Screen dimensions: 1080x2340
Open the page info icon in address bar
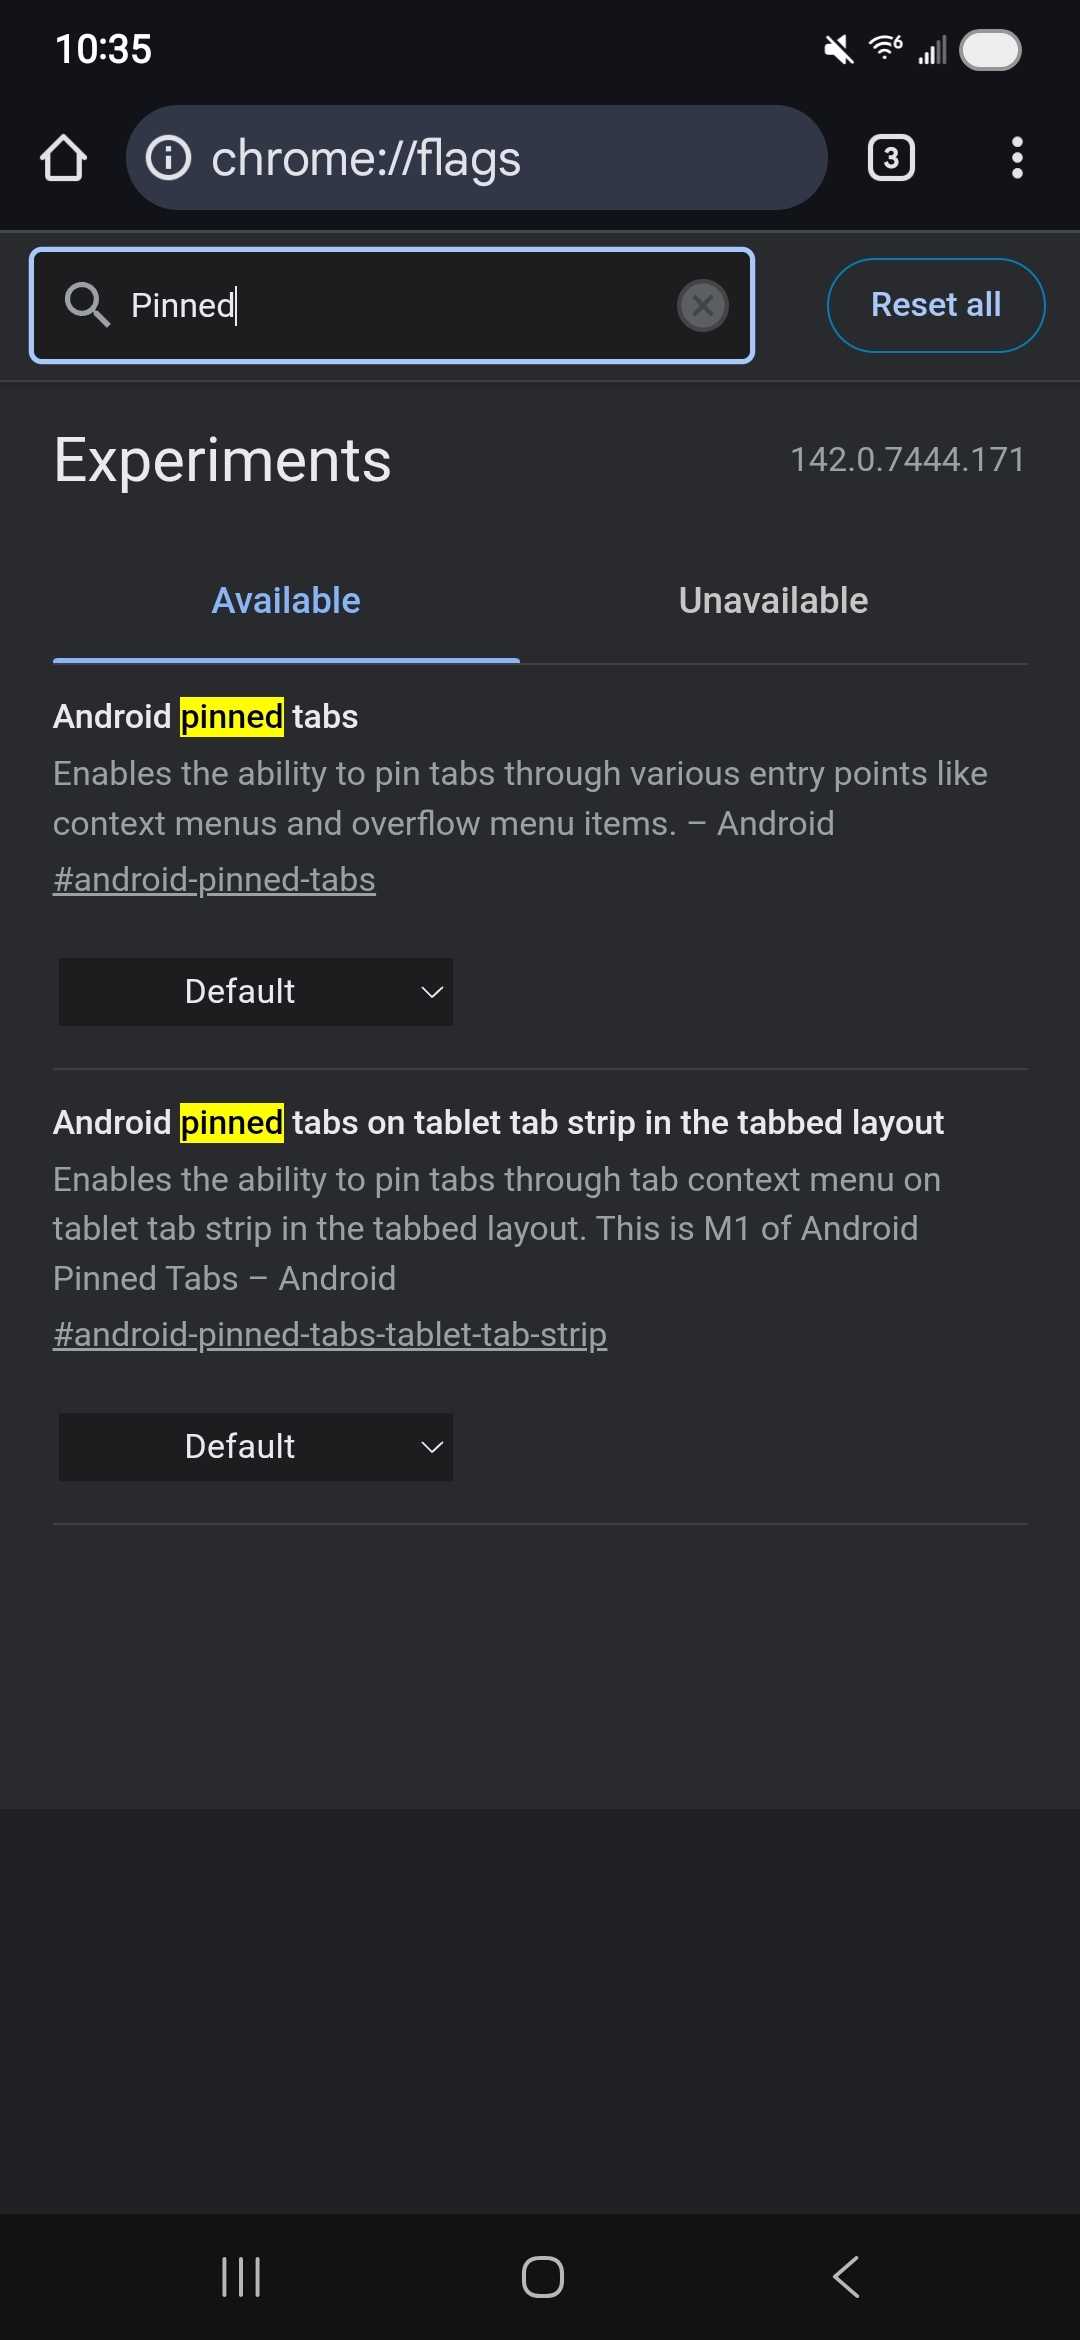[170, 157]
